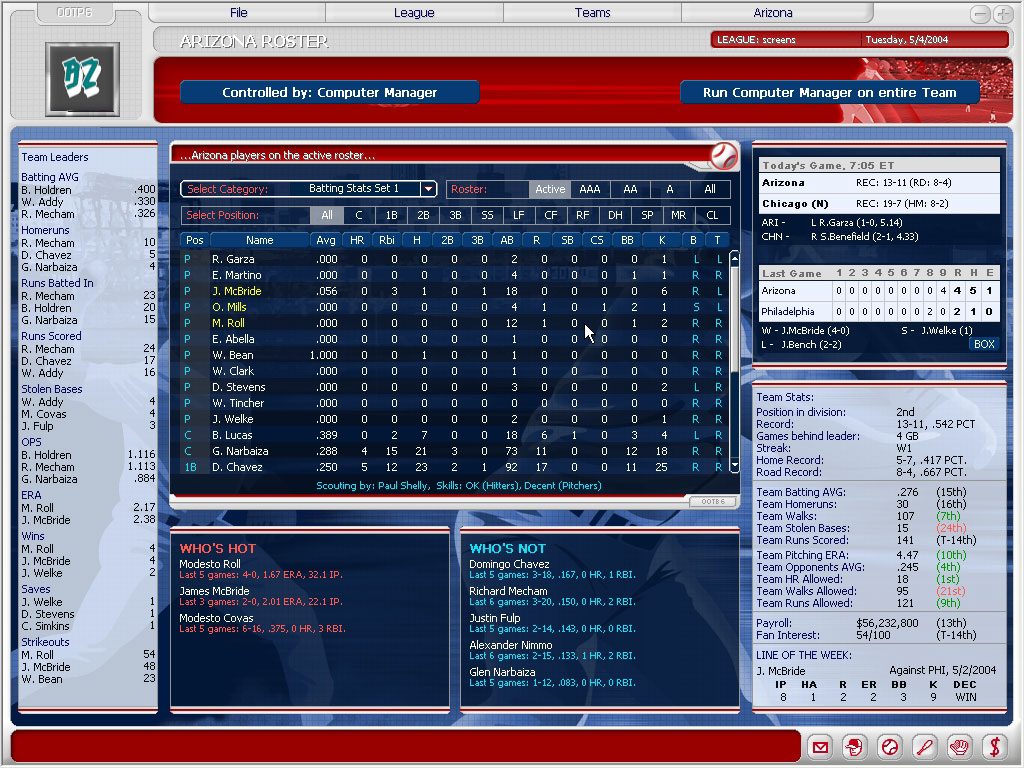Click the player head with cap icon
Viewport: 1024px width, 768px height.
(x=854, y=746)
